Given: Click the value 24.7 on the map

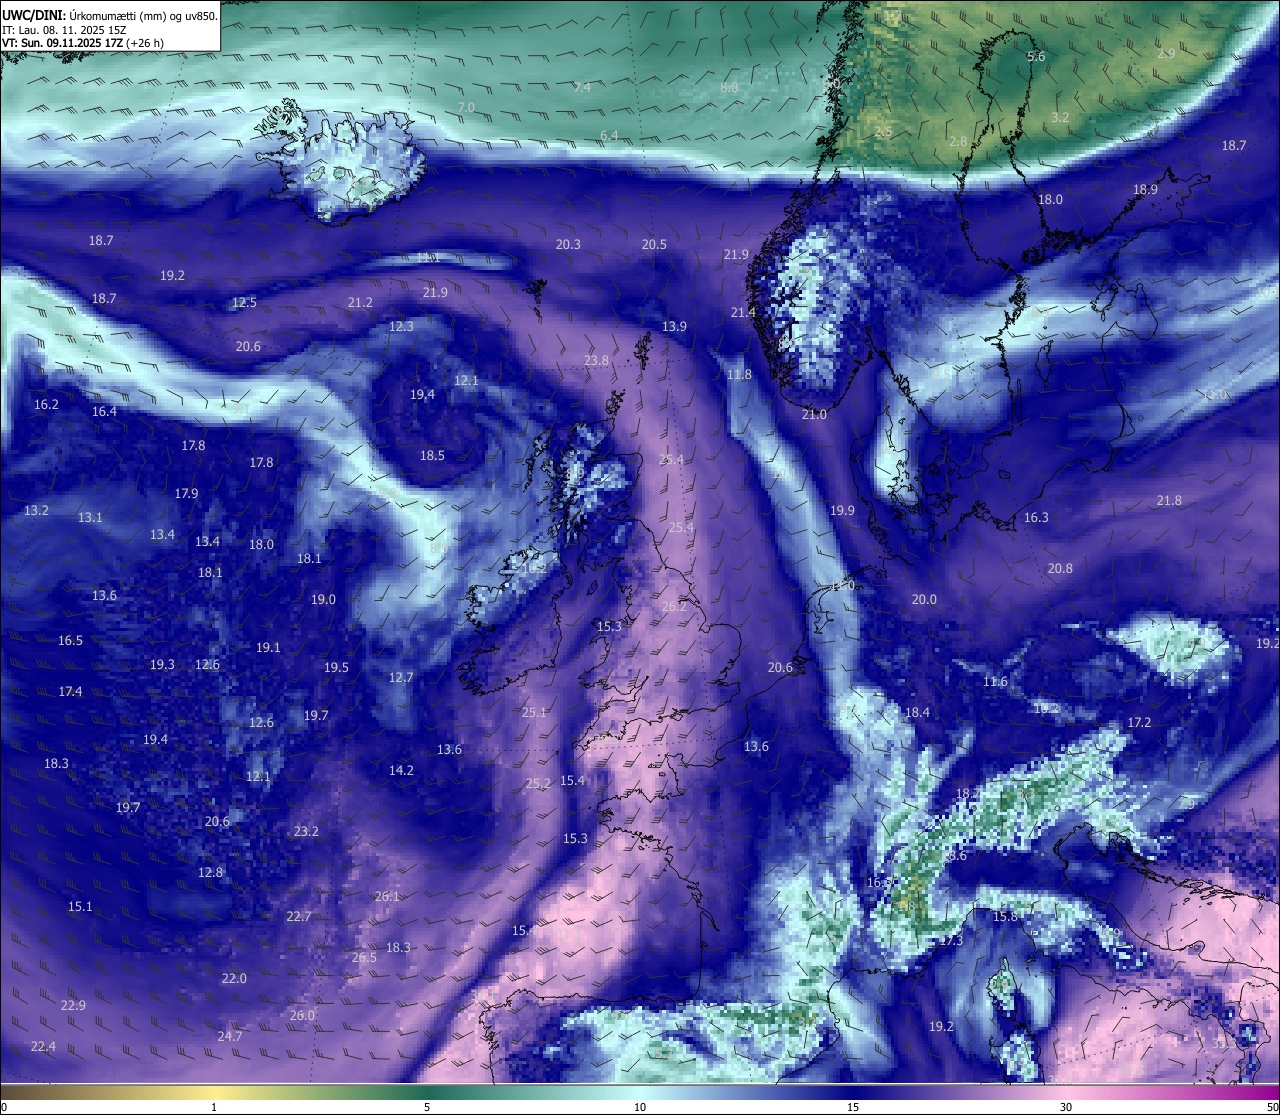Looking at the screenshot, I should (230, 1036).
